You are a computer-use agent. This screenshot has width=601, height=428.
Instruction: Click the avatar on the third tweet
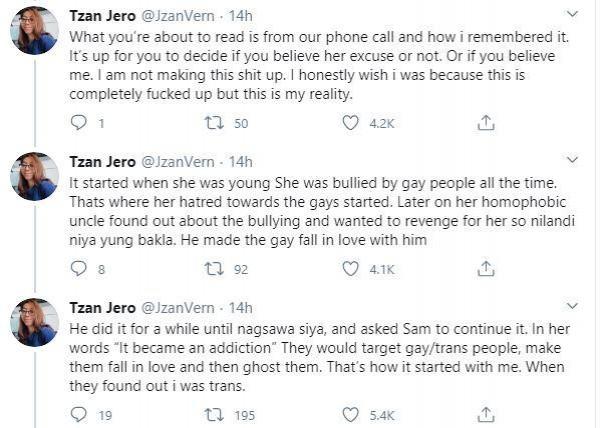pos(34,320)
